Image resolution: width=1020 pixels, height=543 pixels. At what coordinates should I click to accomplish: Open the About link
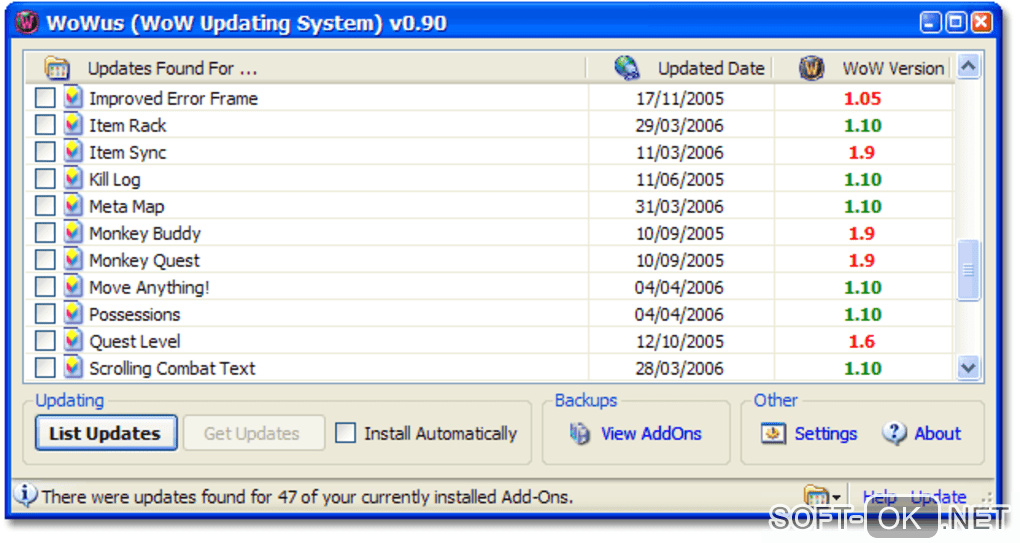pyautogui.click(x=937, y=433)
